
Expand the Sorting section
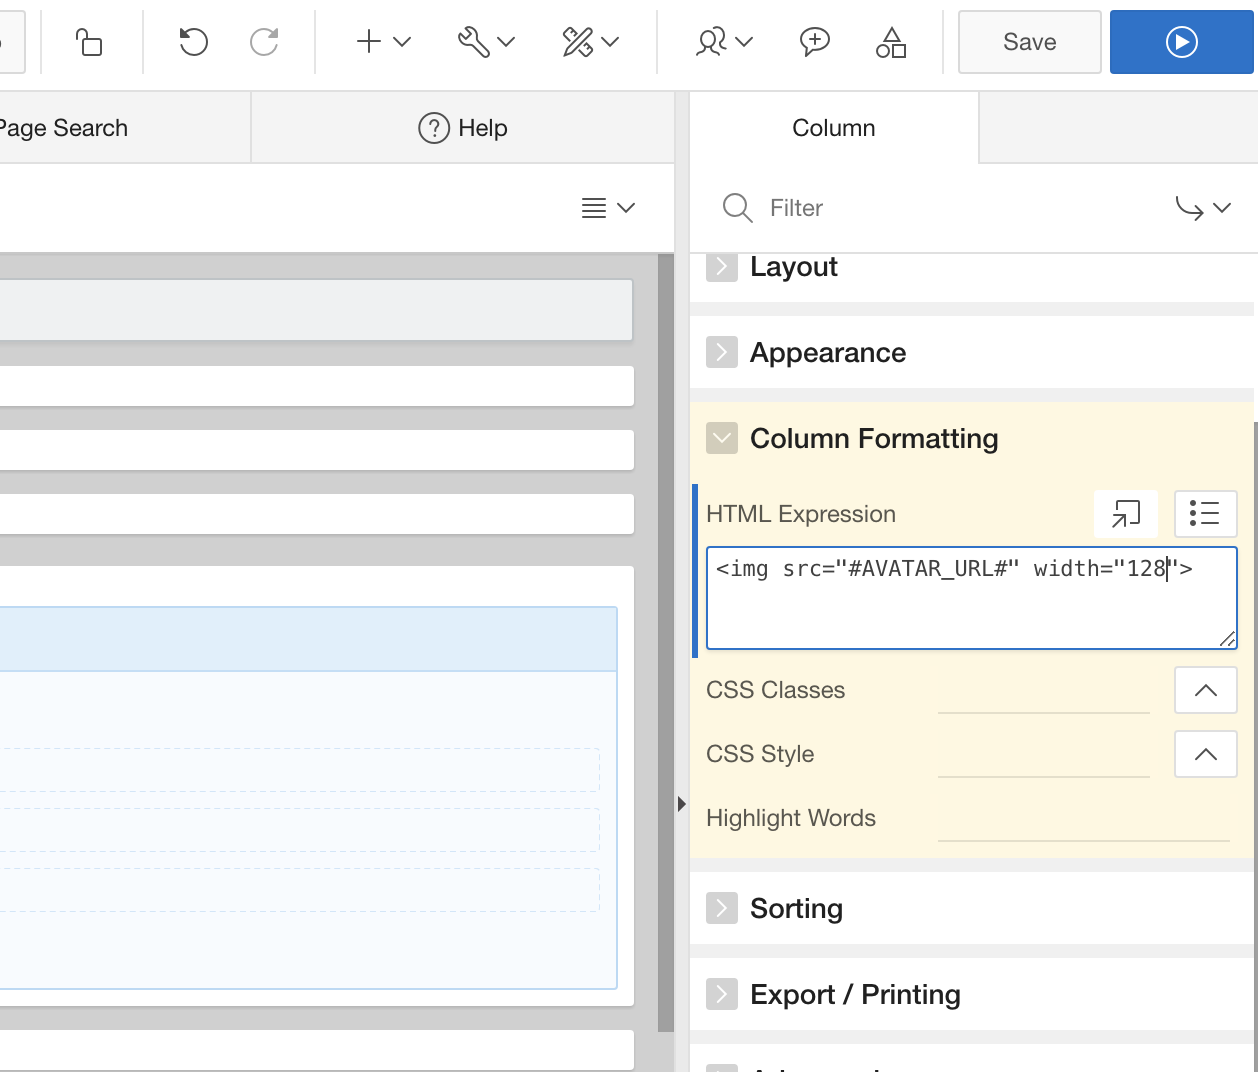tap(722, 909)
